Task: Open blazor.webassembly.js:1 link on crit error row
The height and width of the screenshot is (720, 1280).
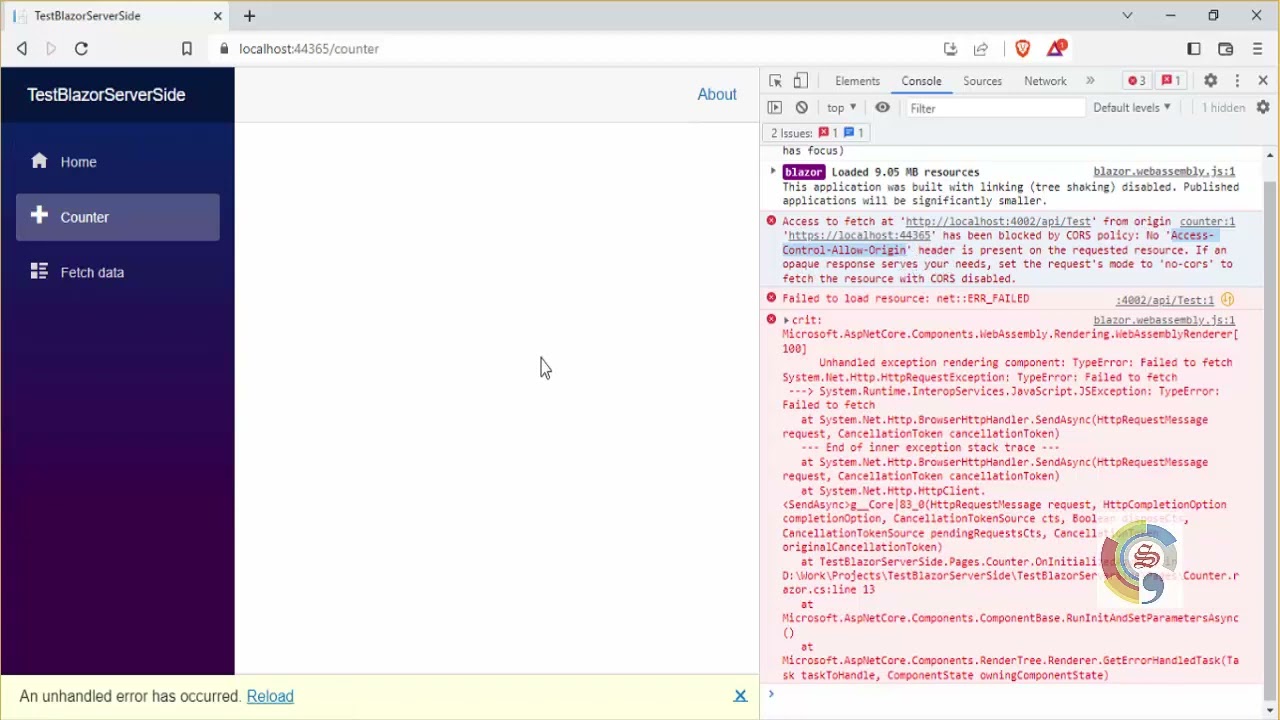Action: [1164, 320]
